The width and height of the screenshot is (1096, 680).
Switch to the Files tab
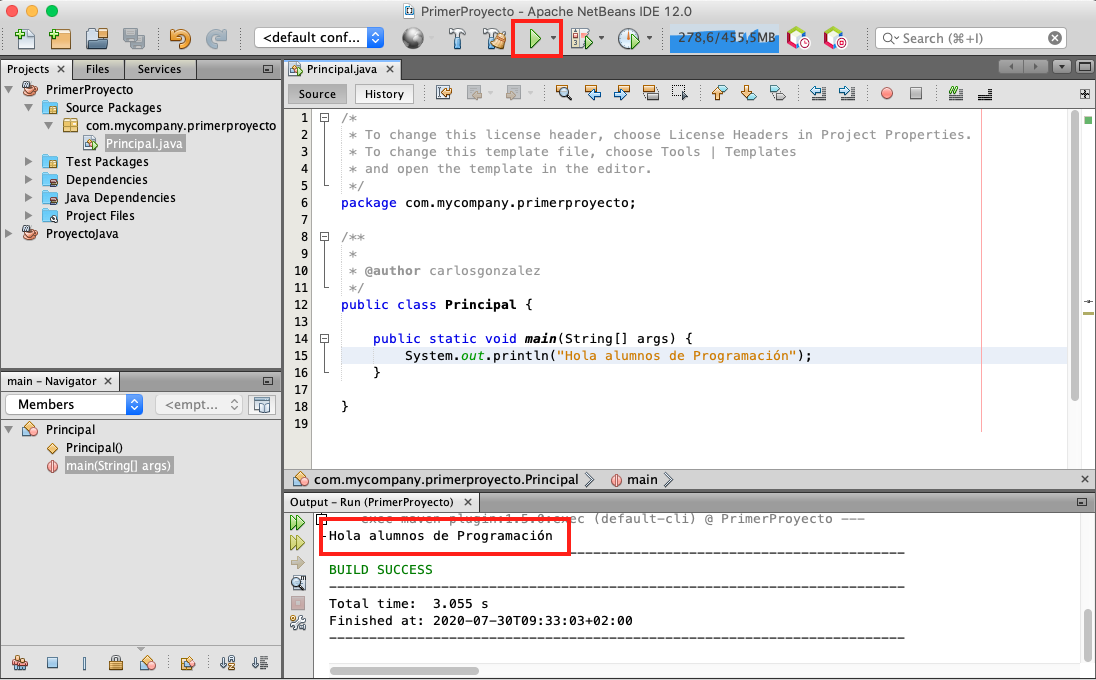(x=97, y=69)
